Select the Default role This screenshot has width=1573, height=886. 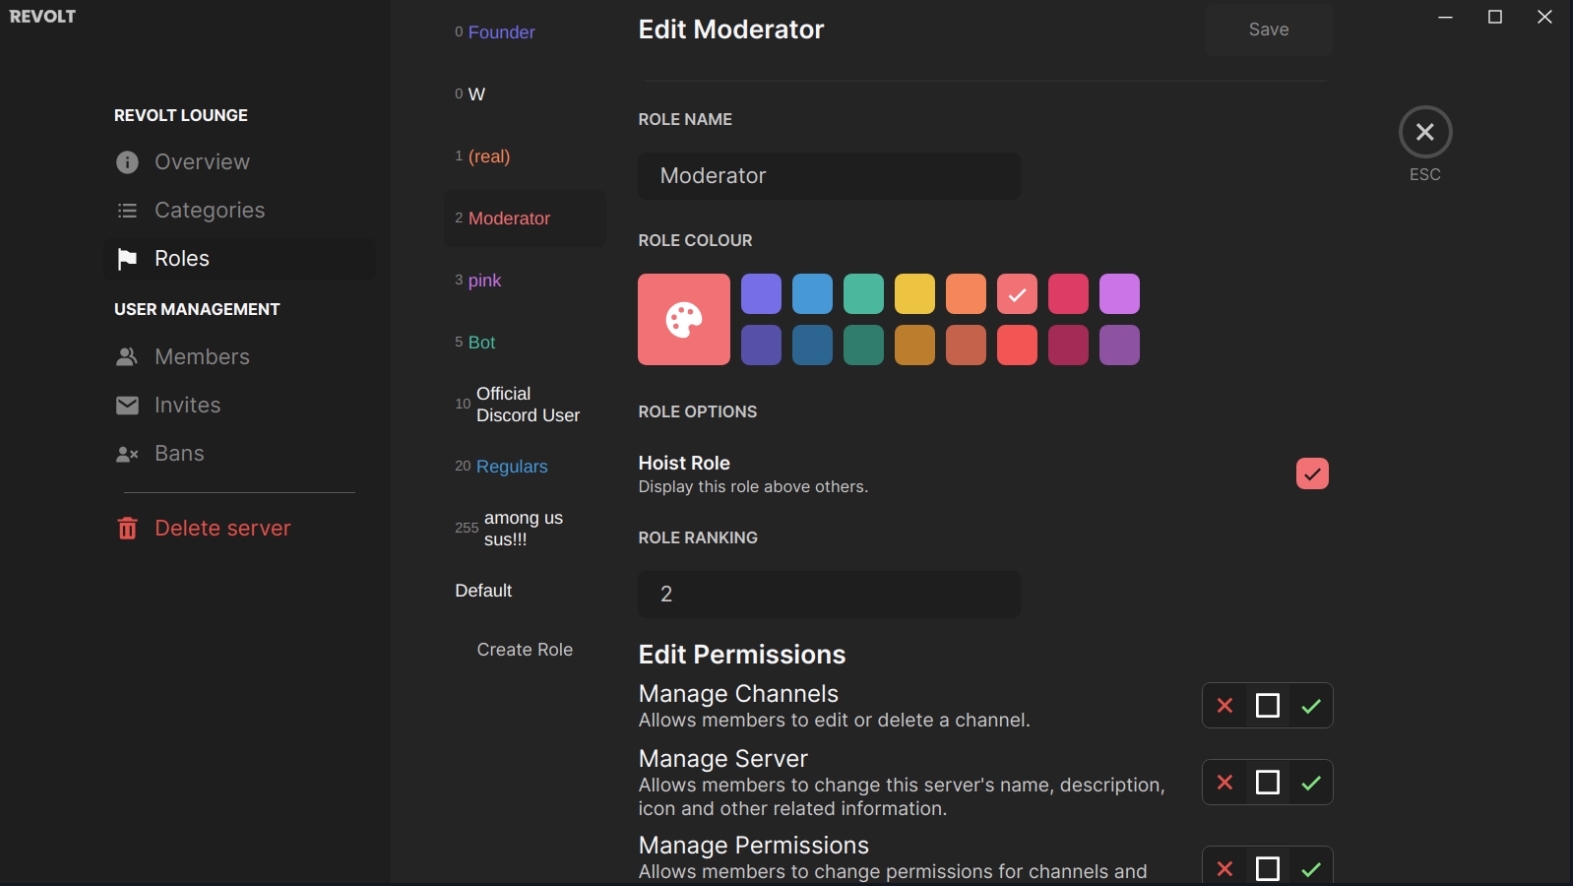tap(525, 590)
